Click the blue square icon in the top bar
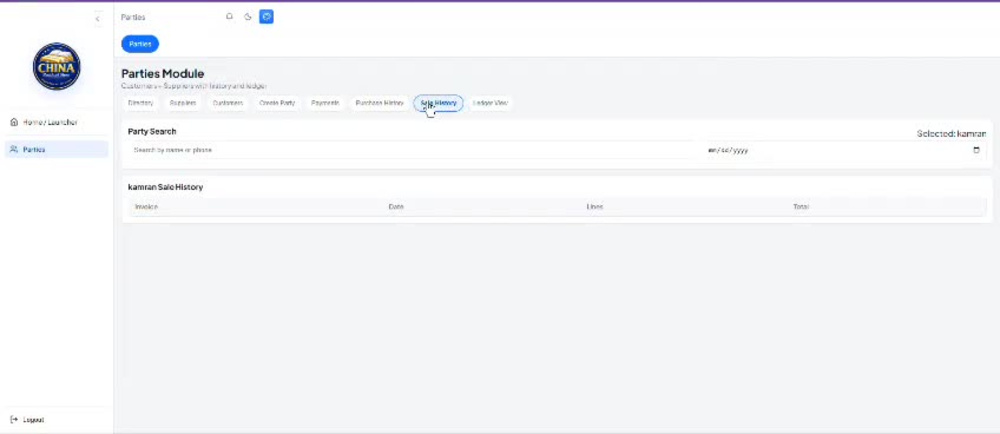The height and width of the screenshot is (434, 1000). (x=267, y=17)
